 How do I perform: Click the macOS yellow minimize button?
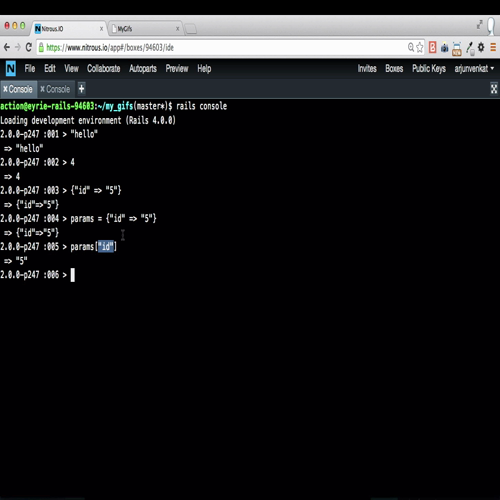[x=15, y=26]
